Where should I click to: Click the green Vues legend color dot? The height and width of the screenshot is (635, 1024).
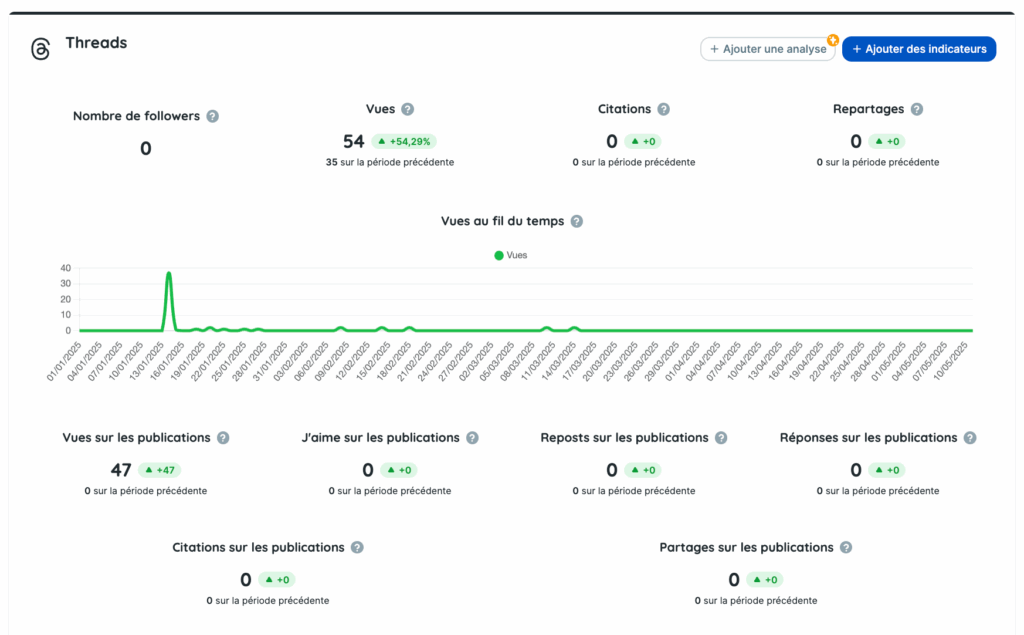point(499,255)
